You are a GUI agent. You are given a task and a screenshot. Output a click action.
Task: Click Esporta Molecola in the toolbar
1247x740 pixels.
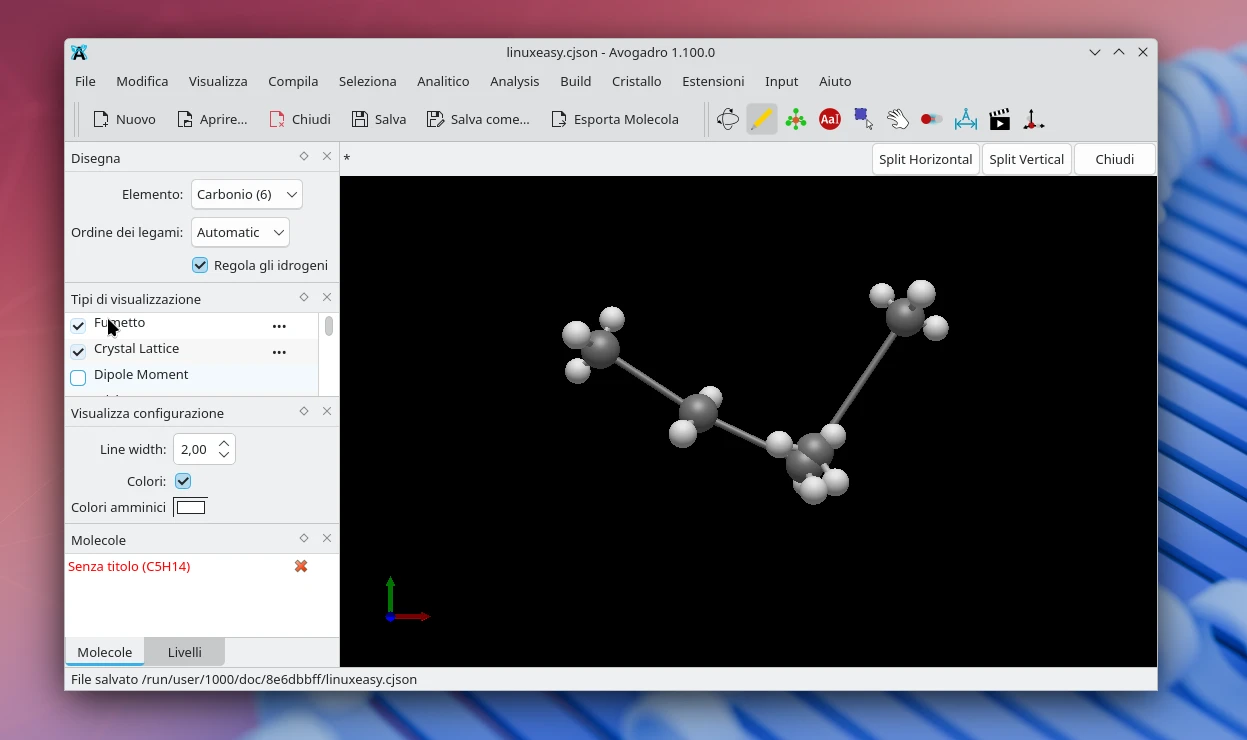pyautogui.click(x=617, y=119)
